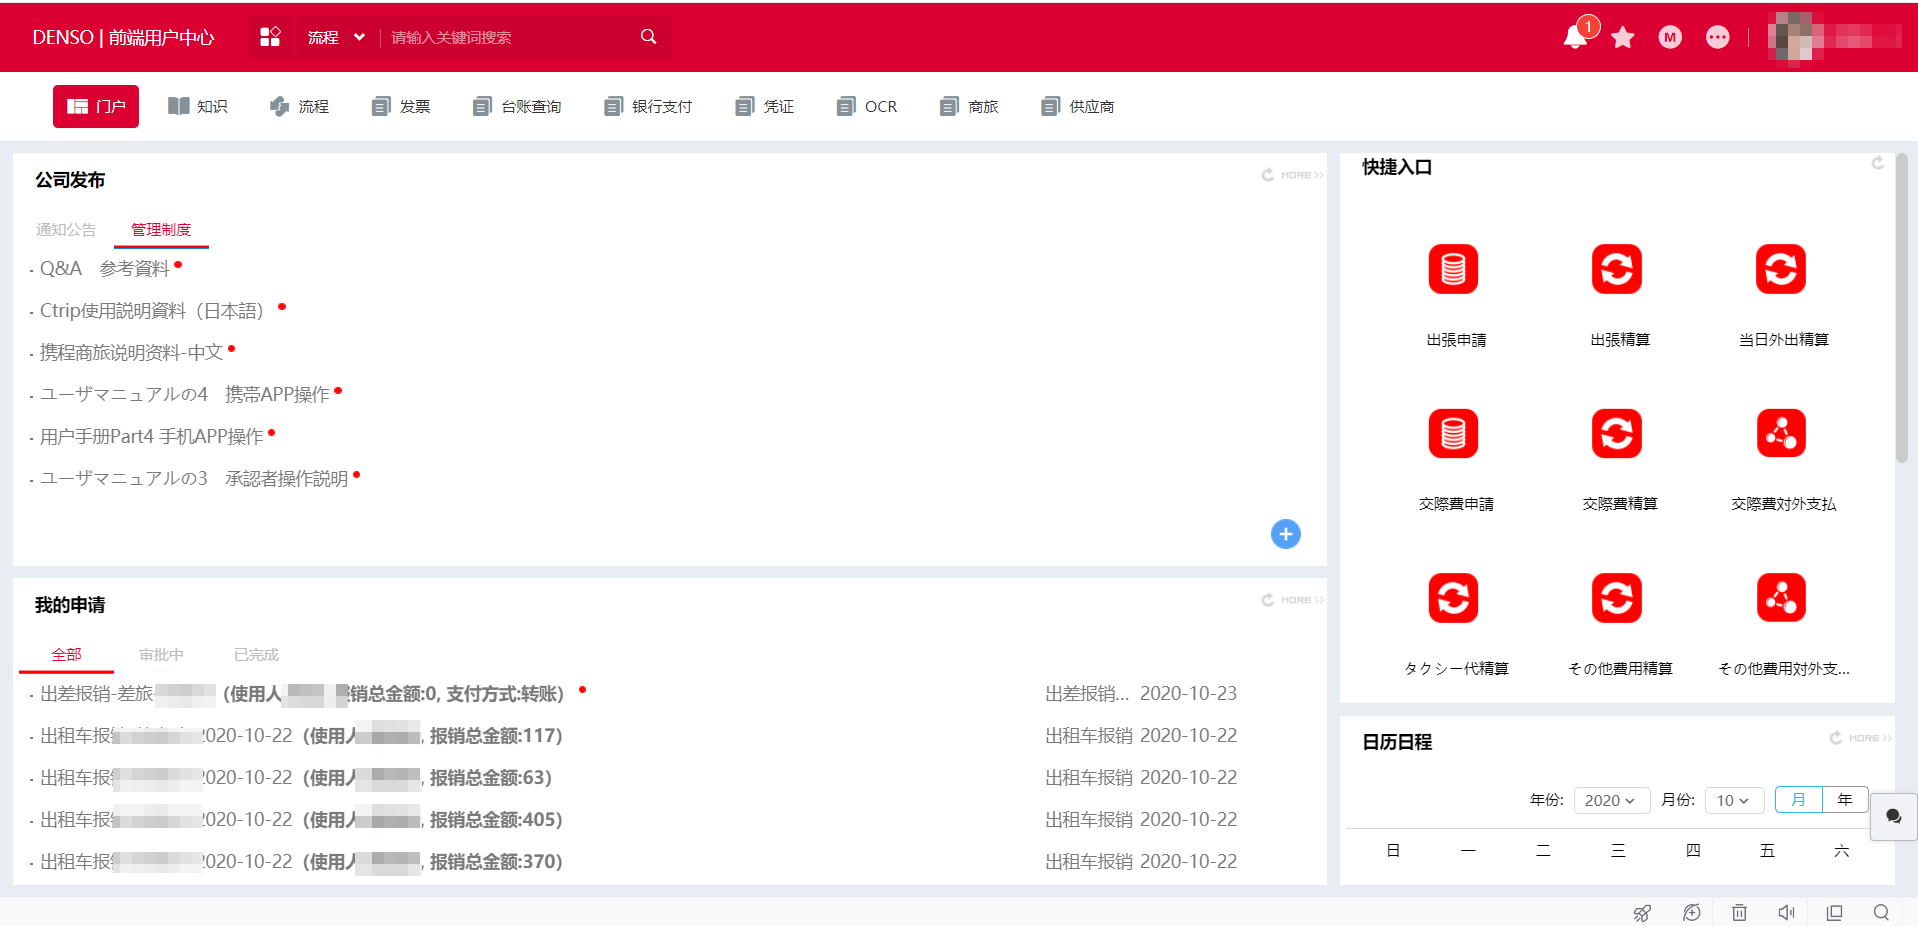Open その他費用精算 quick entry icon
Screen dimensions: 1918x926
(x=1617, y=598)
